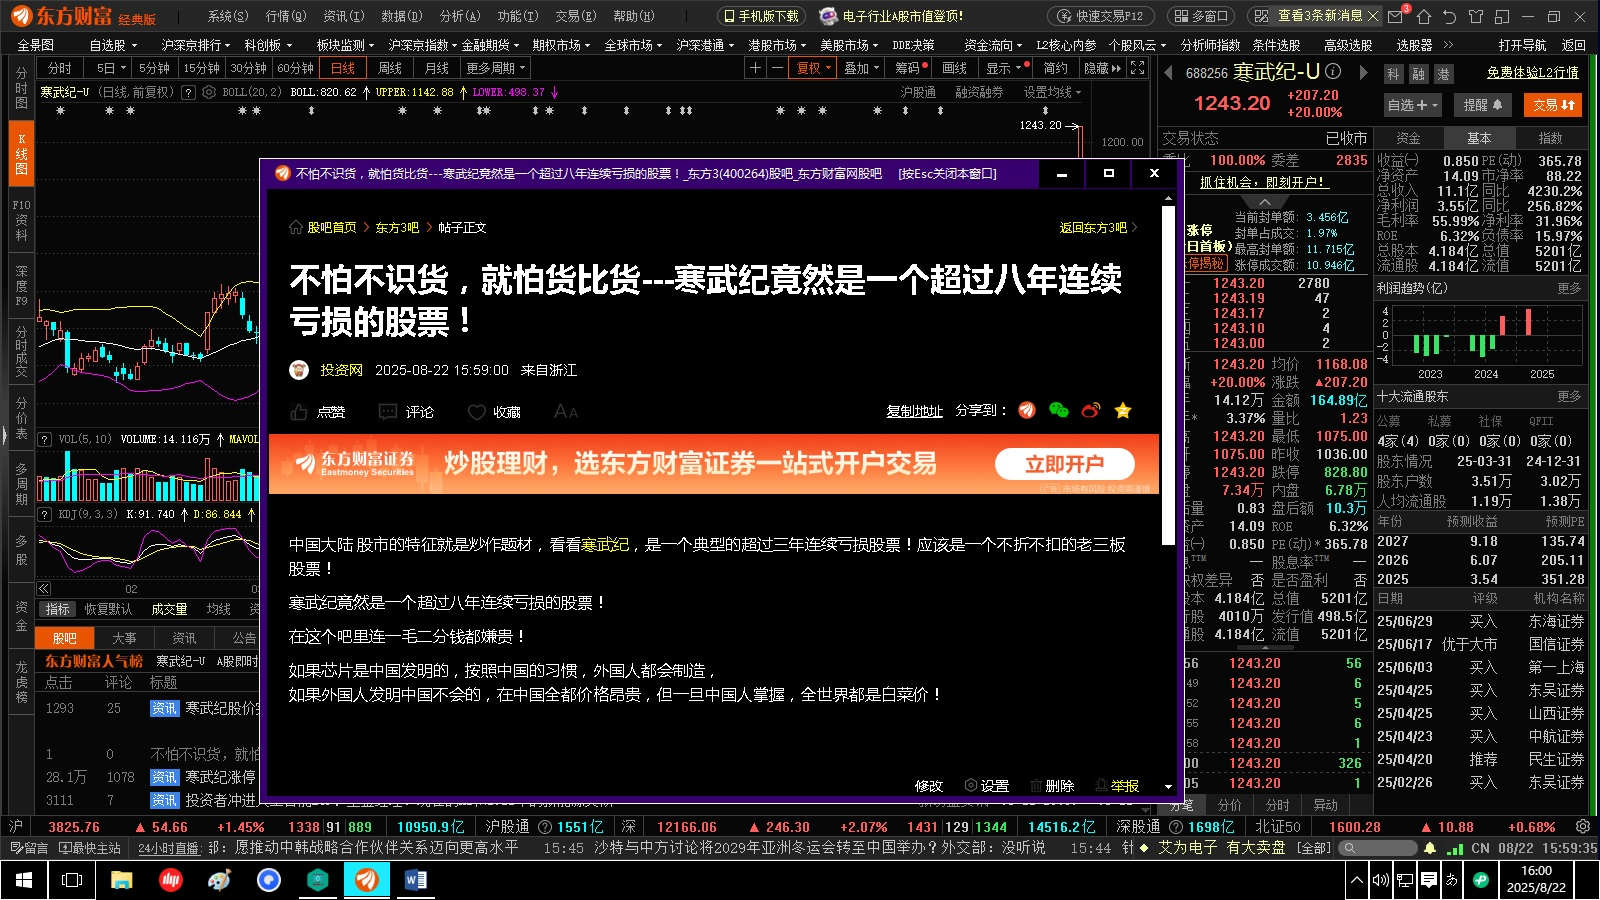Expand chart to fullscreen icon
The width and height of the screenshot is (1600, 900).
tap(1137, 68)
